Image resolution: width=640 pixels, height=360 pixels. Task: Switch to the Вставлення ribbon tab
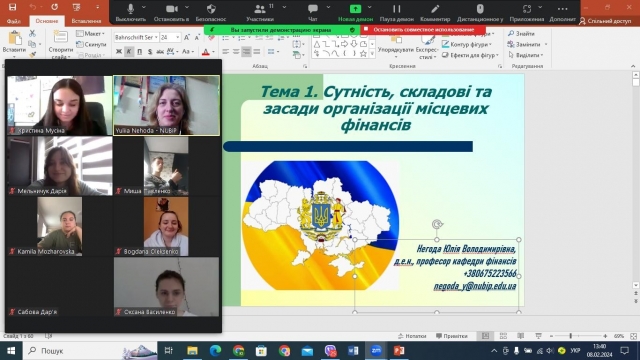pos(86,21)
